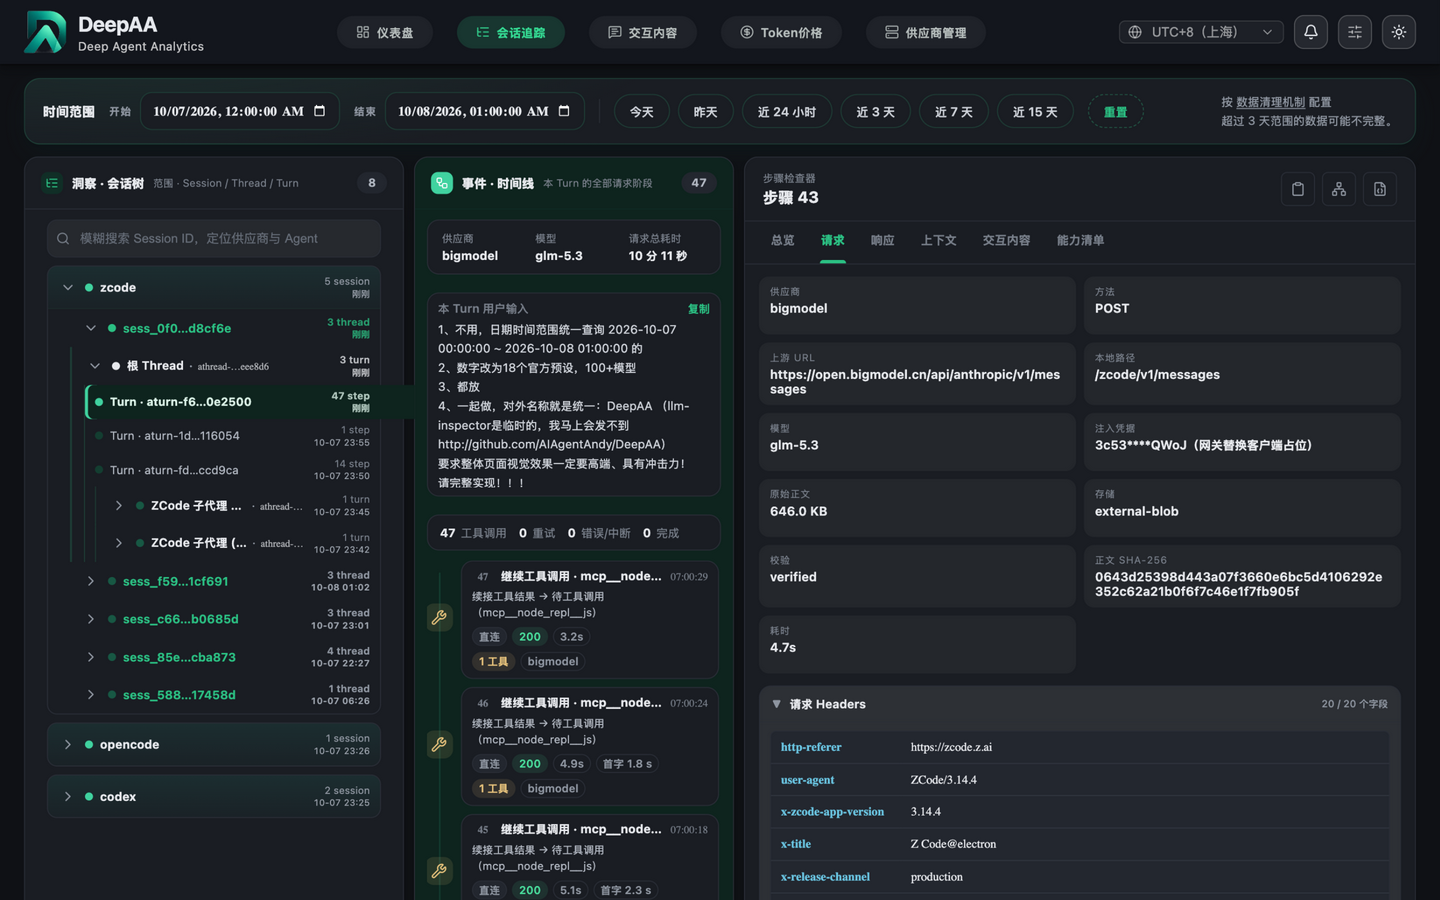1440x900 pixels.
Task: Expand the codex provider group
Action: [68, 797]
